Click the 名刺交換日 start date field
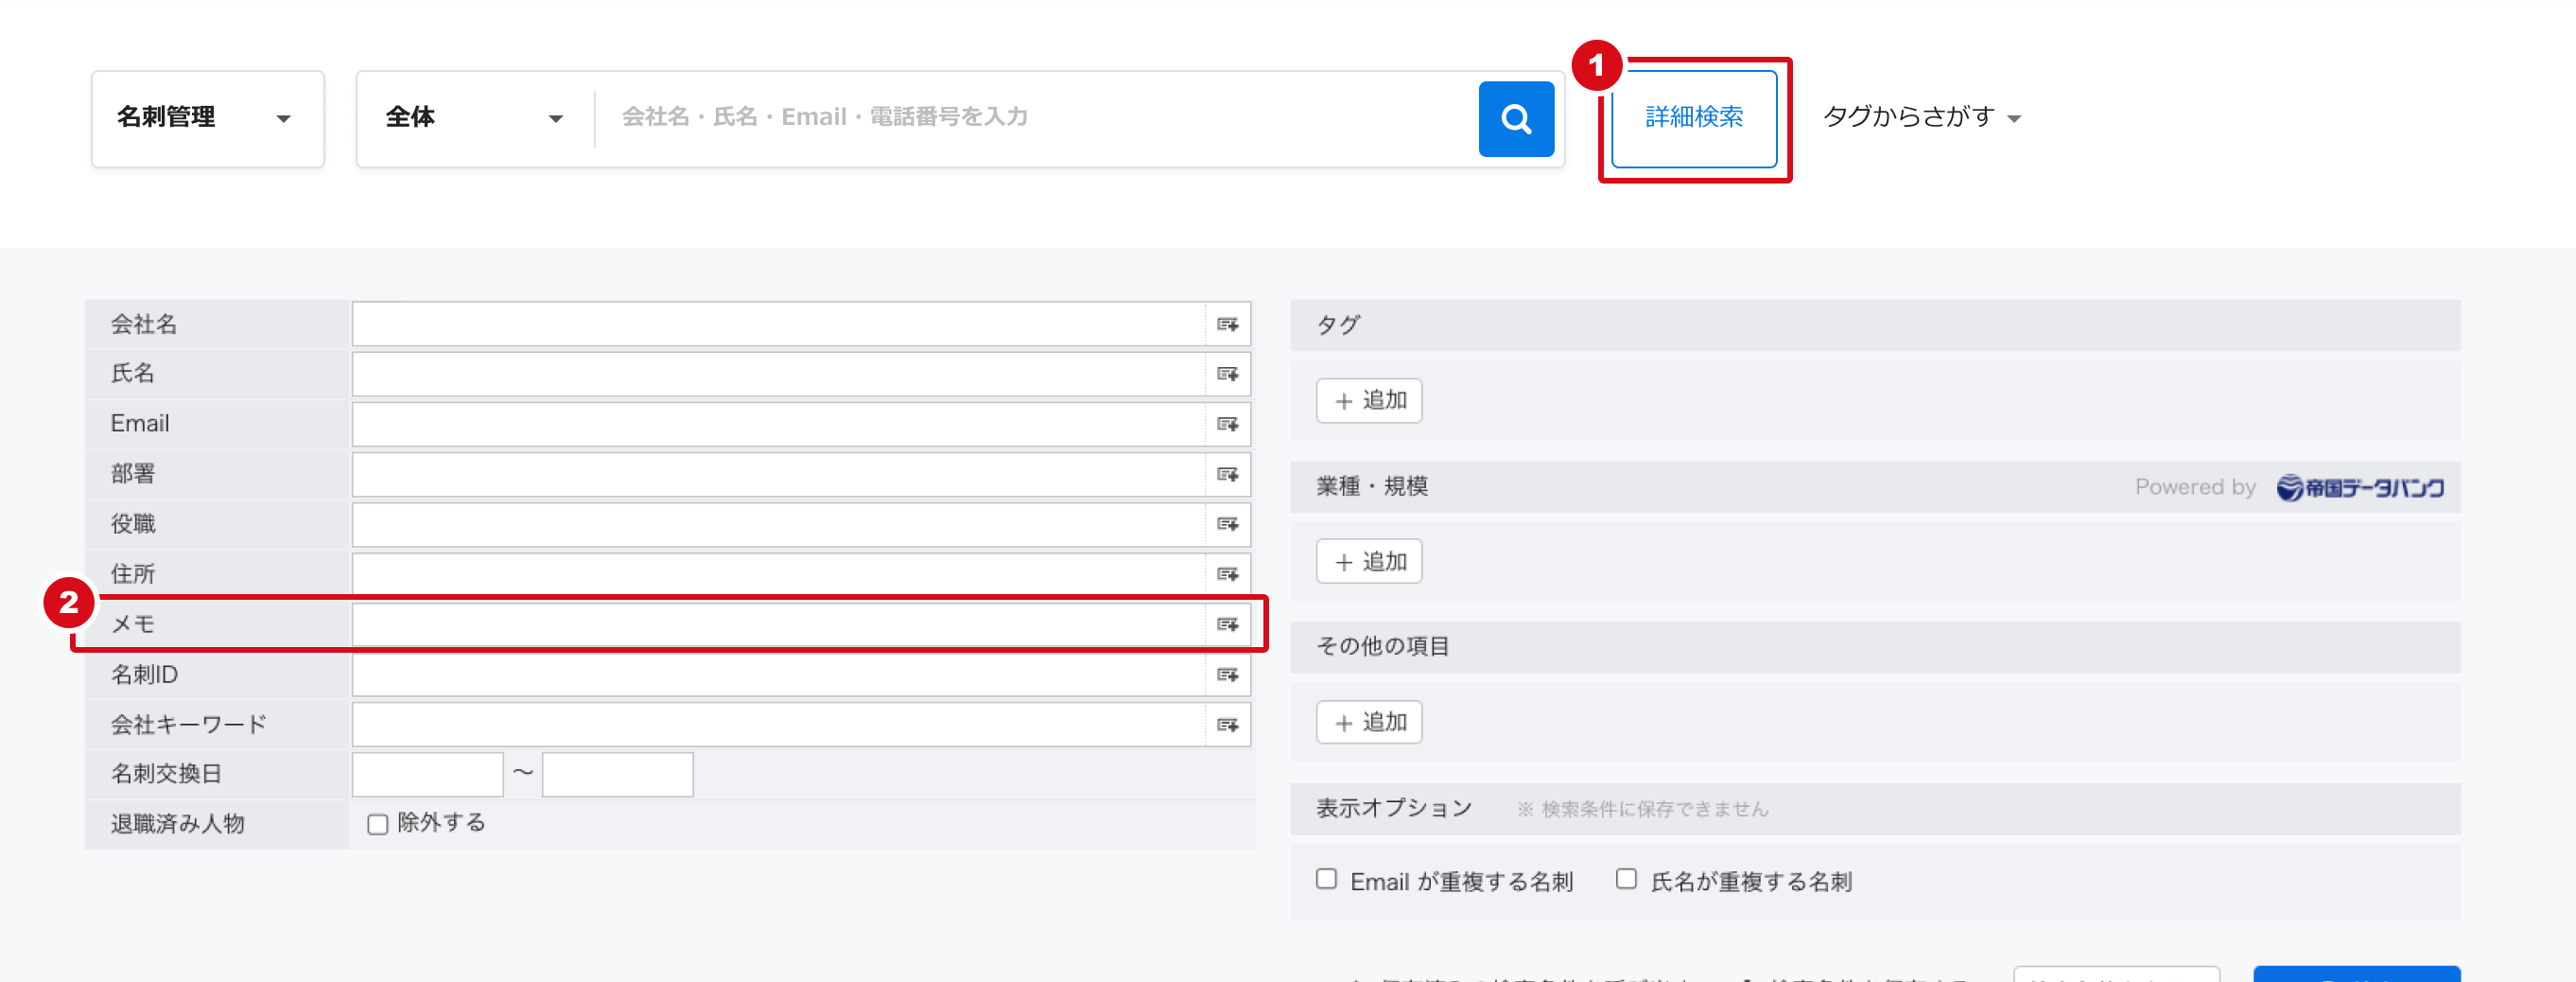 (427, 774)
